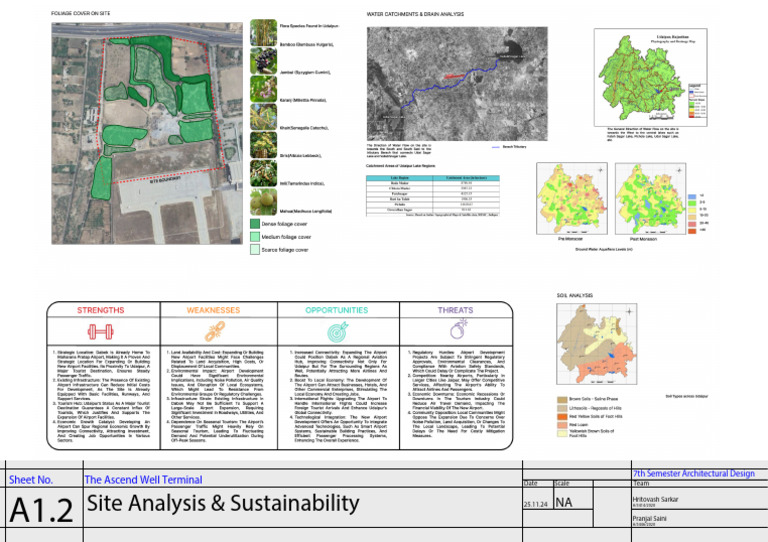
Task: Click the Yellowish Brown Soils swatch
Action: tap(562, 433)
